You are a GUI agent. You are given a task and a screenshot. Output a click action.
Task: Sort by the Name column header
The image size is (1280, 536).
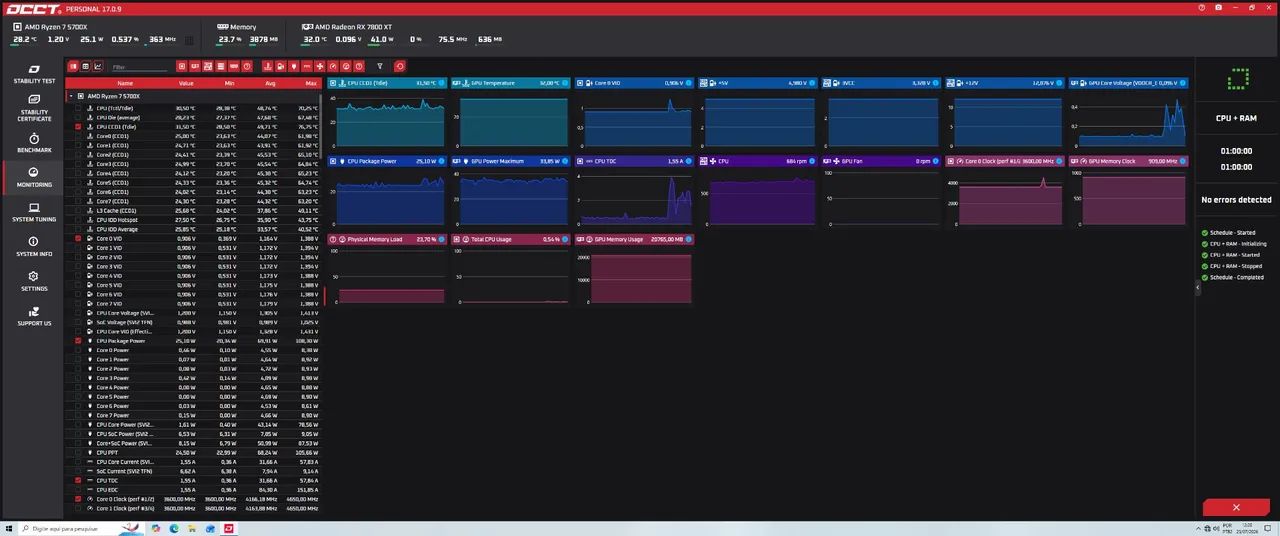tap(125, 83)
